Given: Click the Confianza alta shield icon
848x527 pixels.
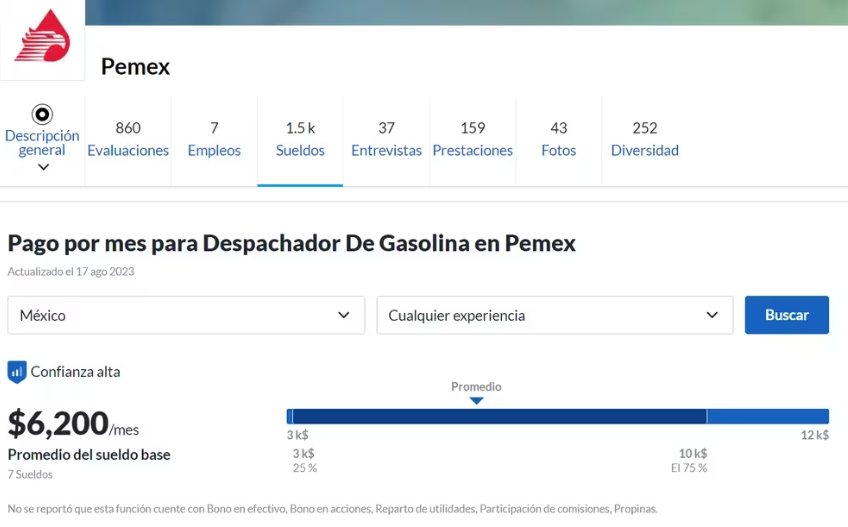Looking at the screenshot, I should point(17,372).
